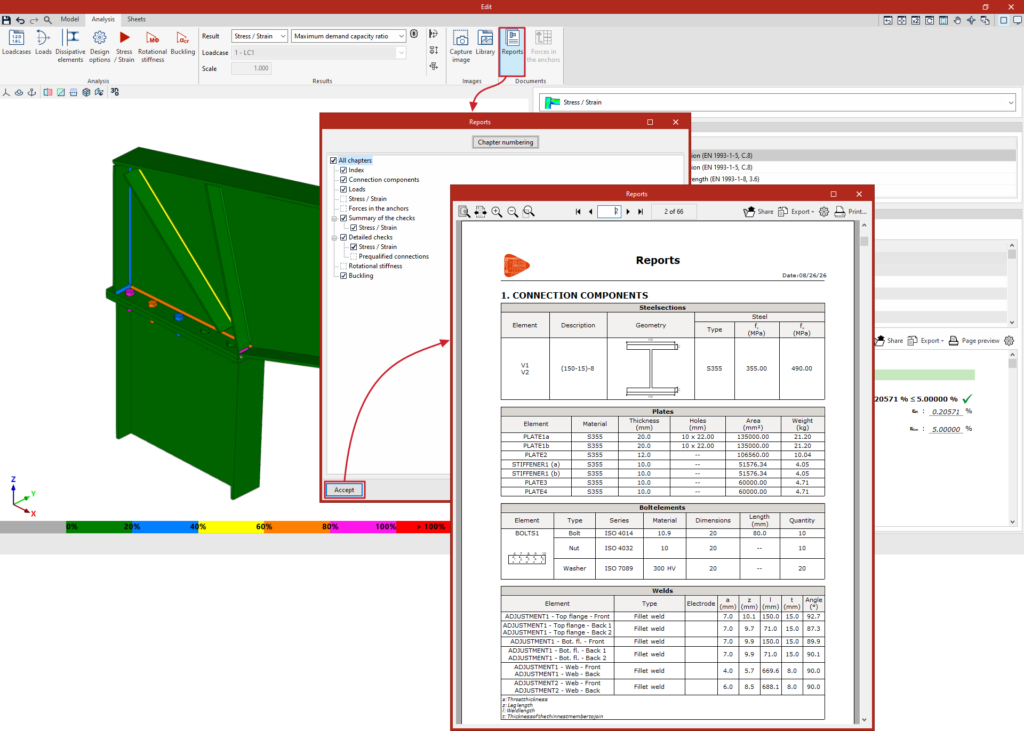Image resolution: width=1024 pixels, height=731 pixels.
Task: Open the Stress / Strain result dropdown
Action: point(259,36)
